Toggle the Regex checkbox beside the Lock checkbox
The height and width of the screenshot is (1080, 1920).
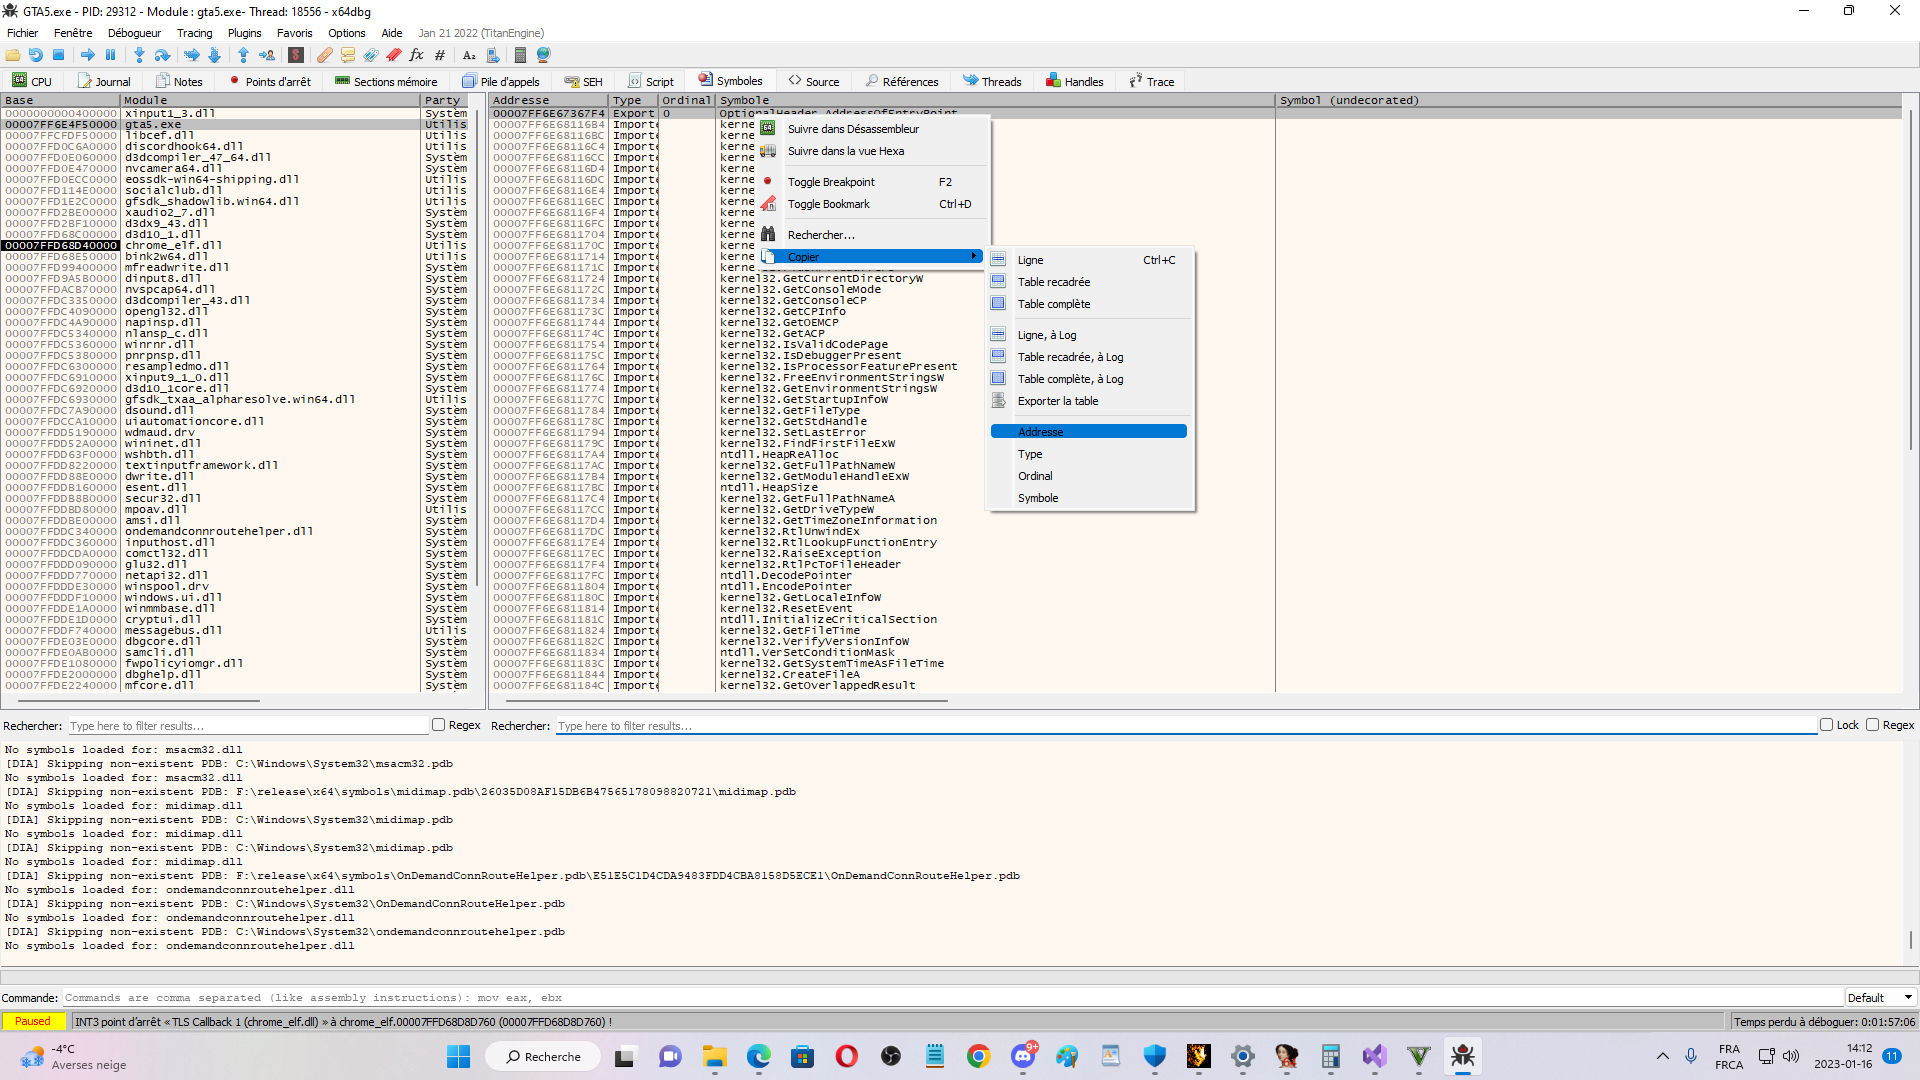(1872, 725)
